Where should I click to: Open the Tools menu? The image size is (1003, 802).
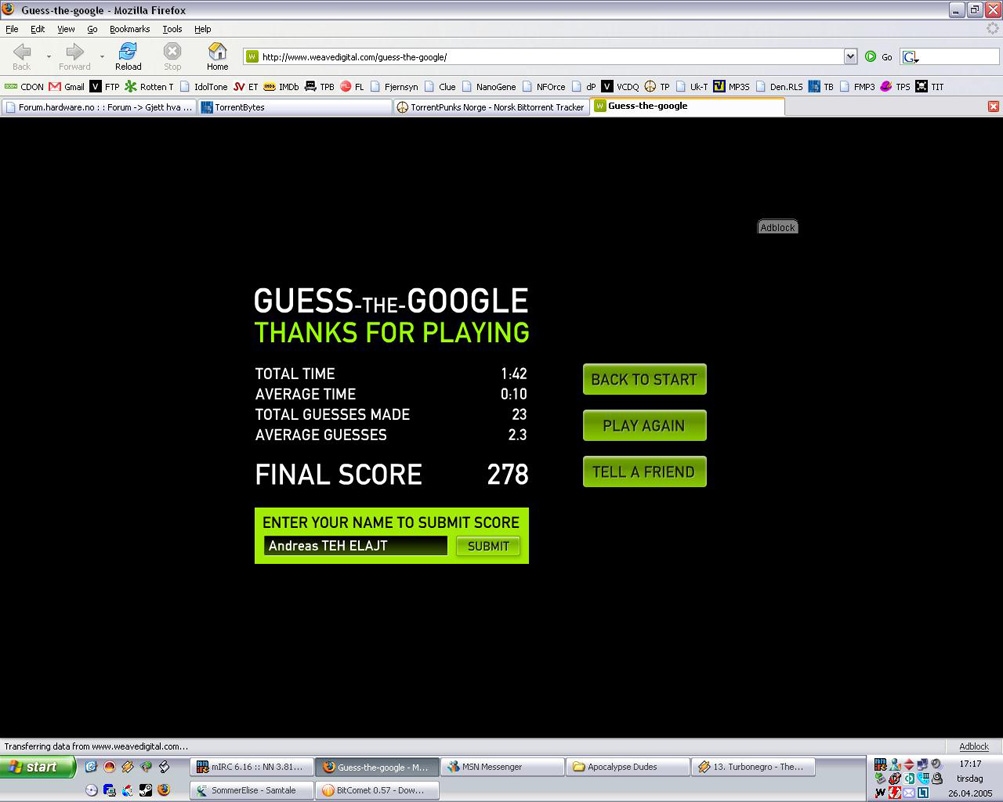point(172,29)
